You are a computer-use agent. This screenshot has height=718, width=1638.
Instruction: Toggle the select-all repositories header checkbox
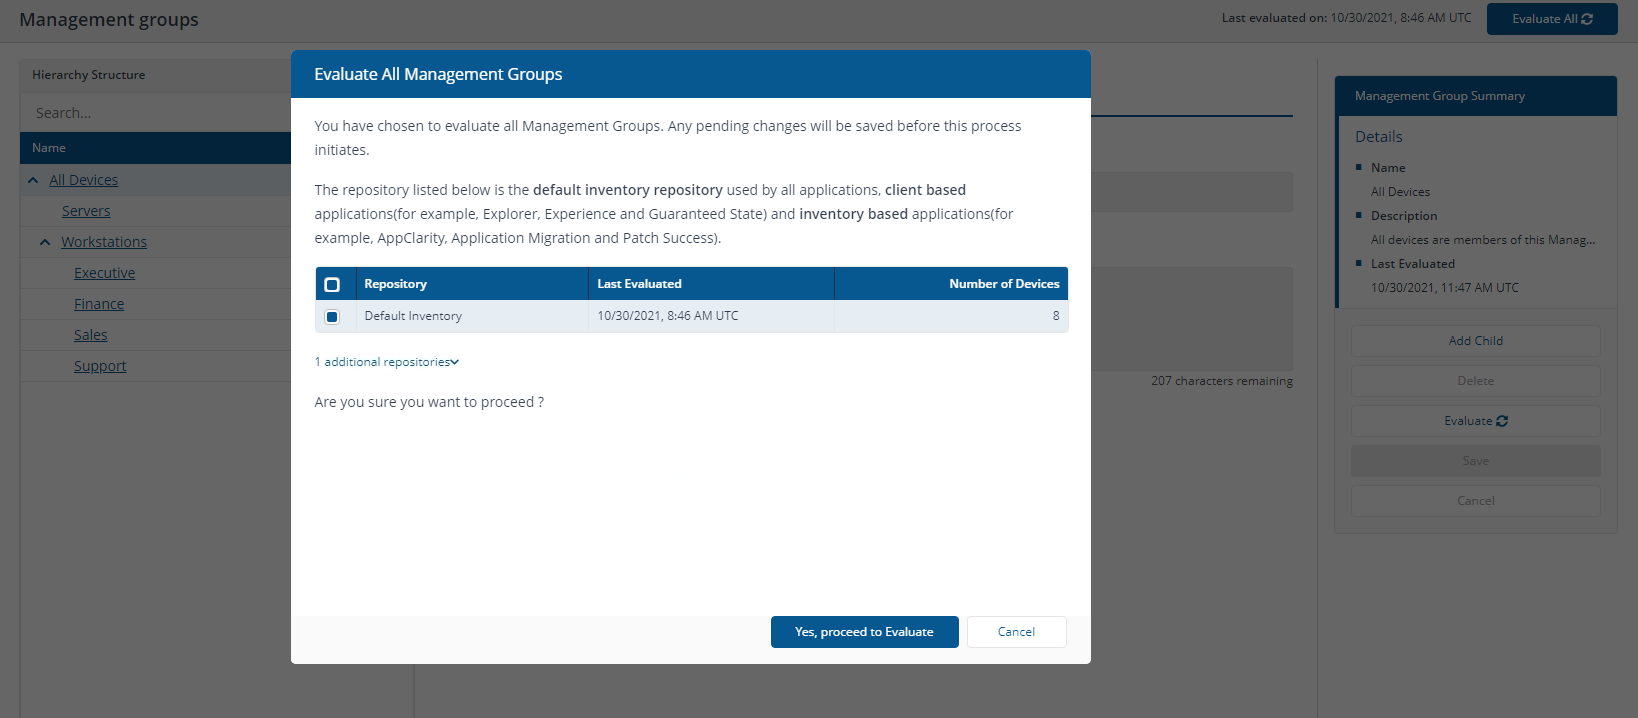[332, 284]
